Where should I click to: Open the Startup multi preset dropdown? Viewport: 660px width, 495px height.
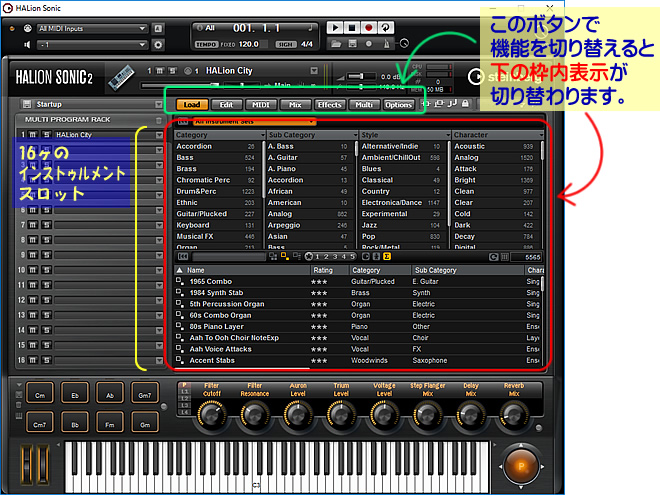[x=159, y=104]
